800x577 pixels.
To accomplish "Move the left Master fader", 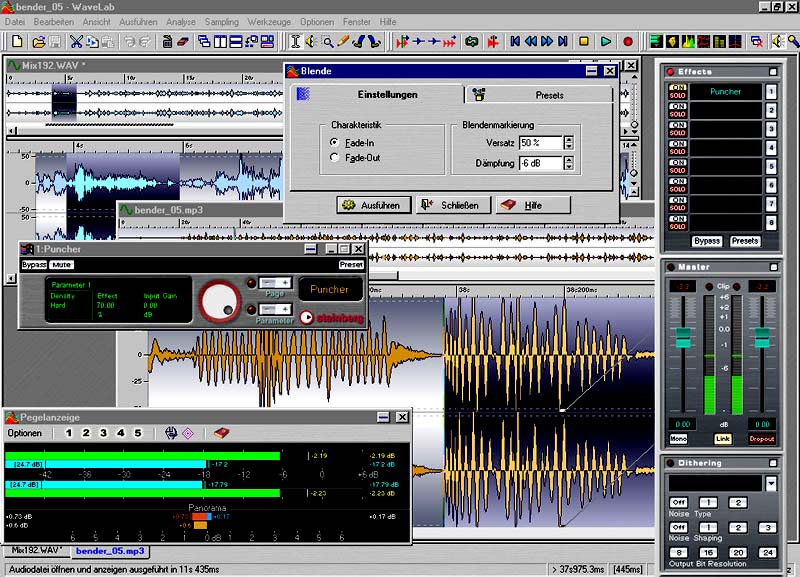I will pos(683,338).
